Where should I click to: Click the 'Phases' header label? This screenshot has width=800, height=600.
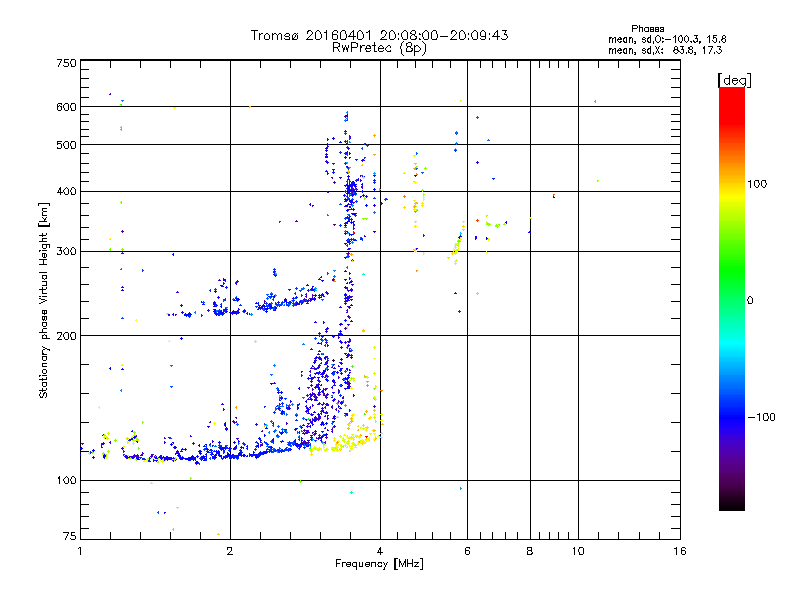point(647,29)
